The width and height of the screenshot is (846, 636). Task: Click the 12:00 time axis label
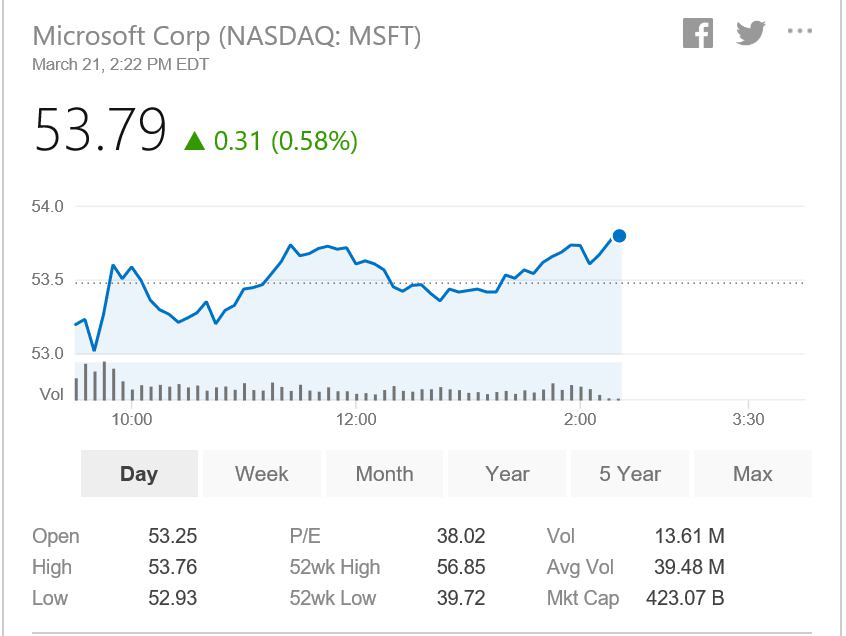(x=356, y=419)
